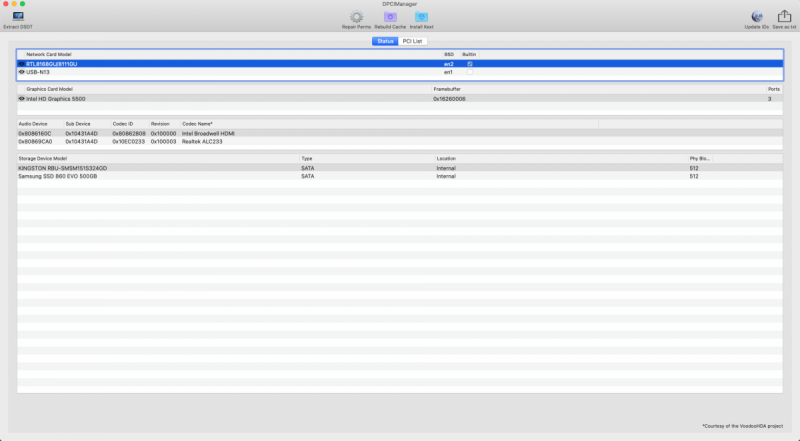Viewport: 800px width, 441px height.
Task: Select the USB-N13 network card row
Action: point(400,72)
